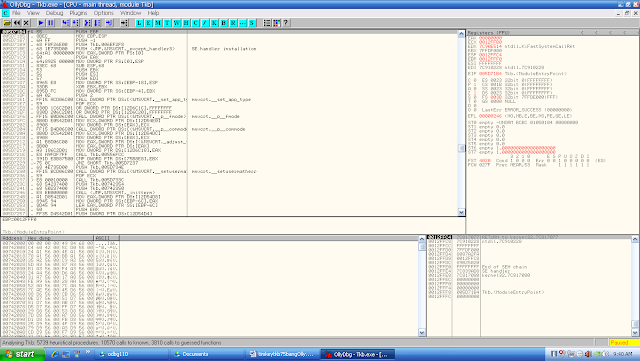This screenshot has width=640, height=361.
Task: Show CPU window with C icon
Action: [196, 23]
